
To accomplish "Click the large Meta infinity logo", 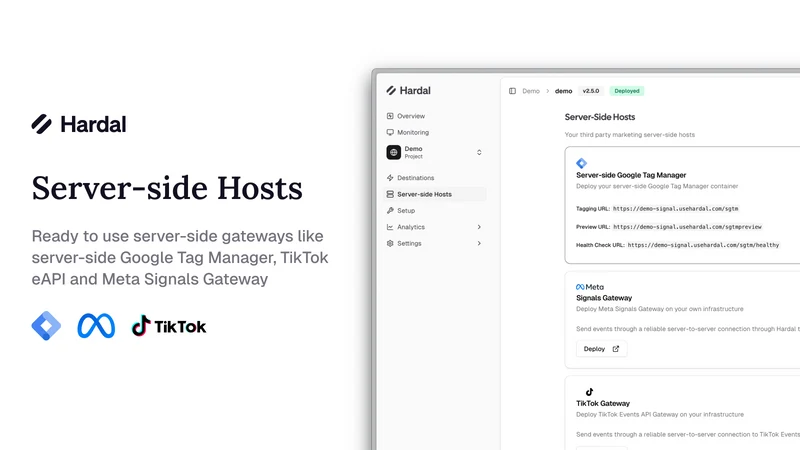I will click(96, 326).
